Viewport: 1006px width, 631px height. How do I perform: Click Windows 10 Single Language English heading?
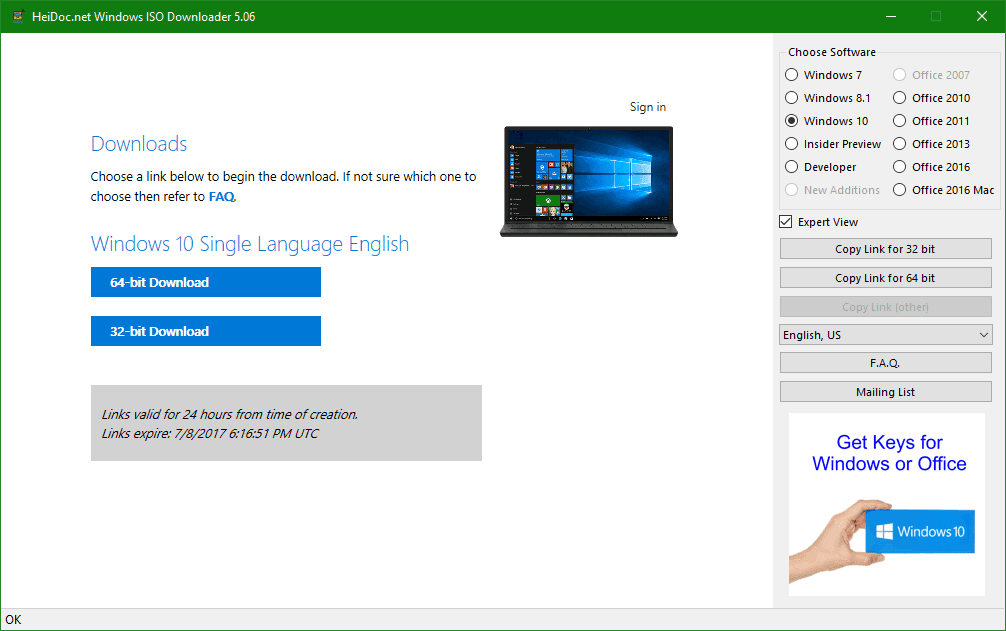pyautogui.click(x=250, y=244)
